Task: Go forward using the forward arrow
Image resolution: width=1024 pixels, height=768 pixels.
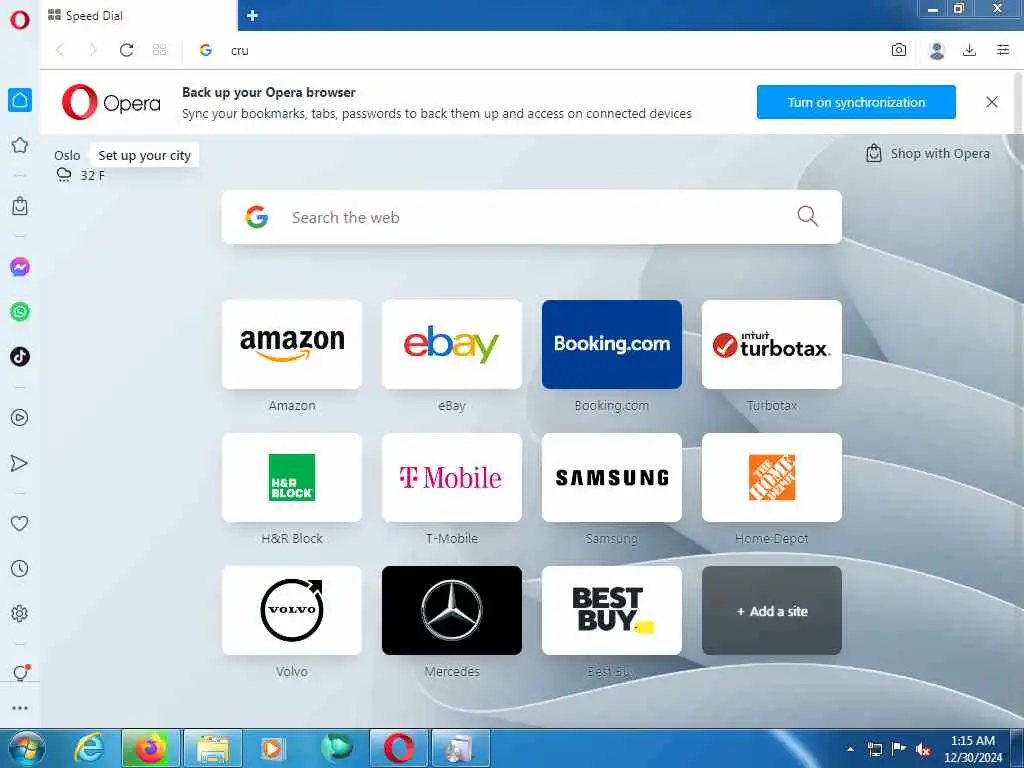Action: tap(93, 50)
